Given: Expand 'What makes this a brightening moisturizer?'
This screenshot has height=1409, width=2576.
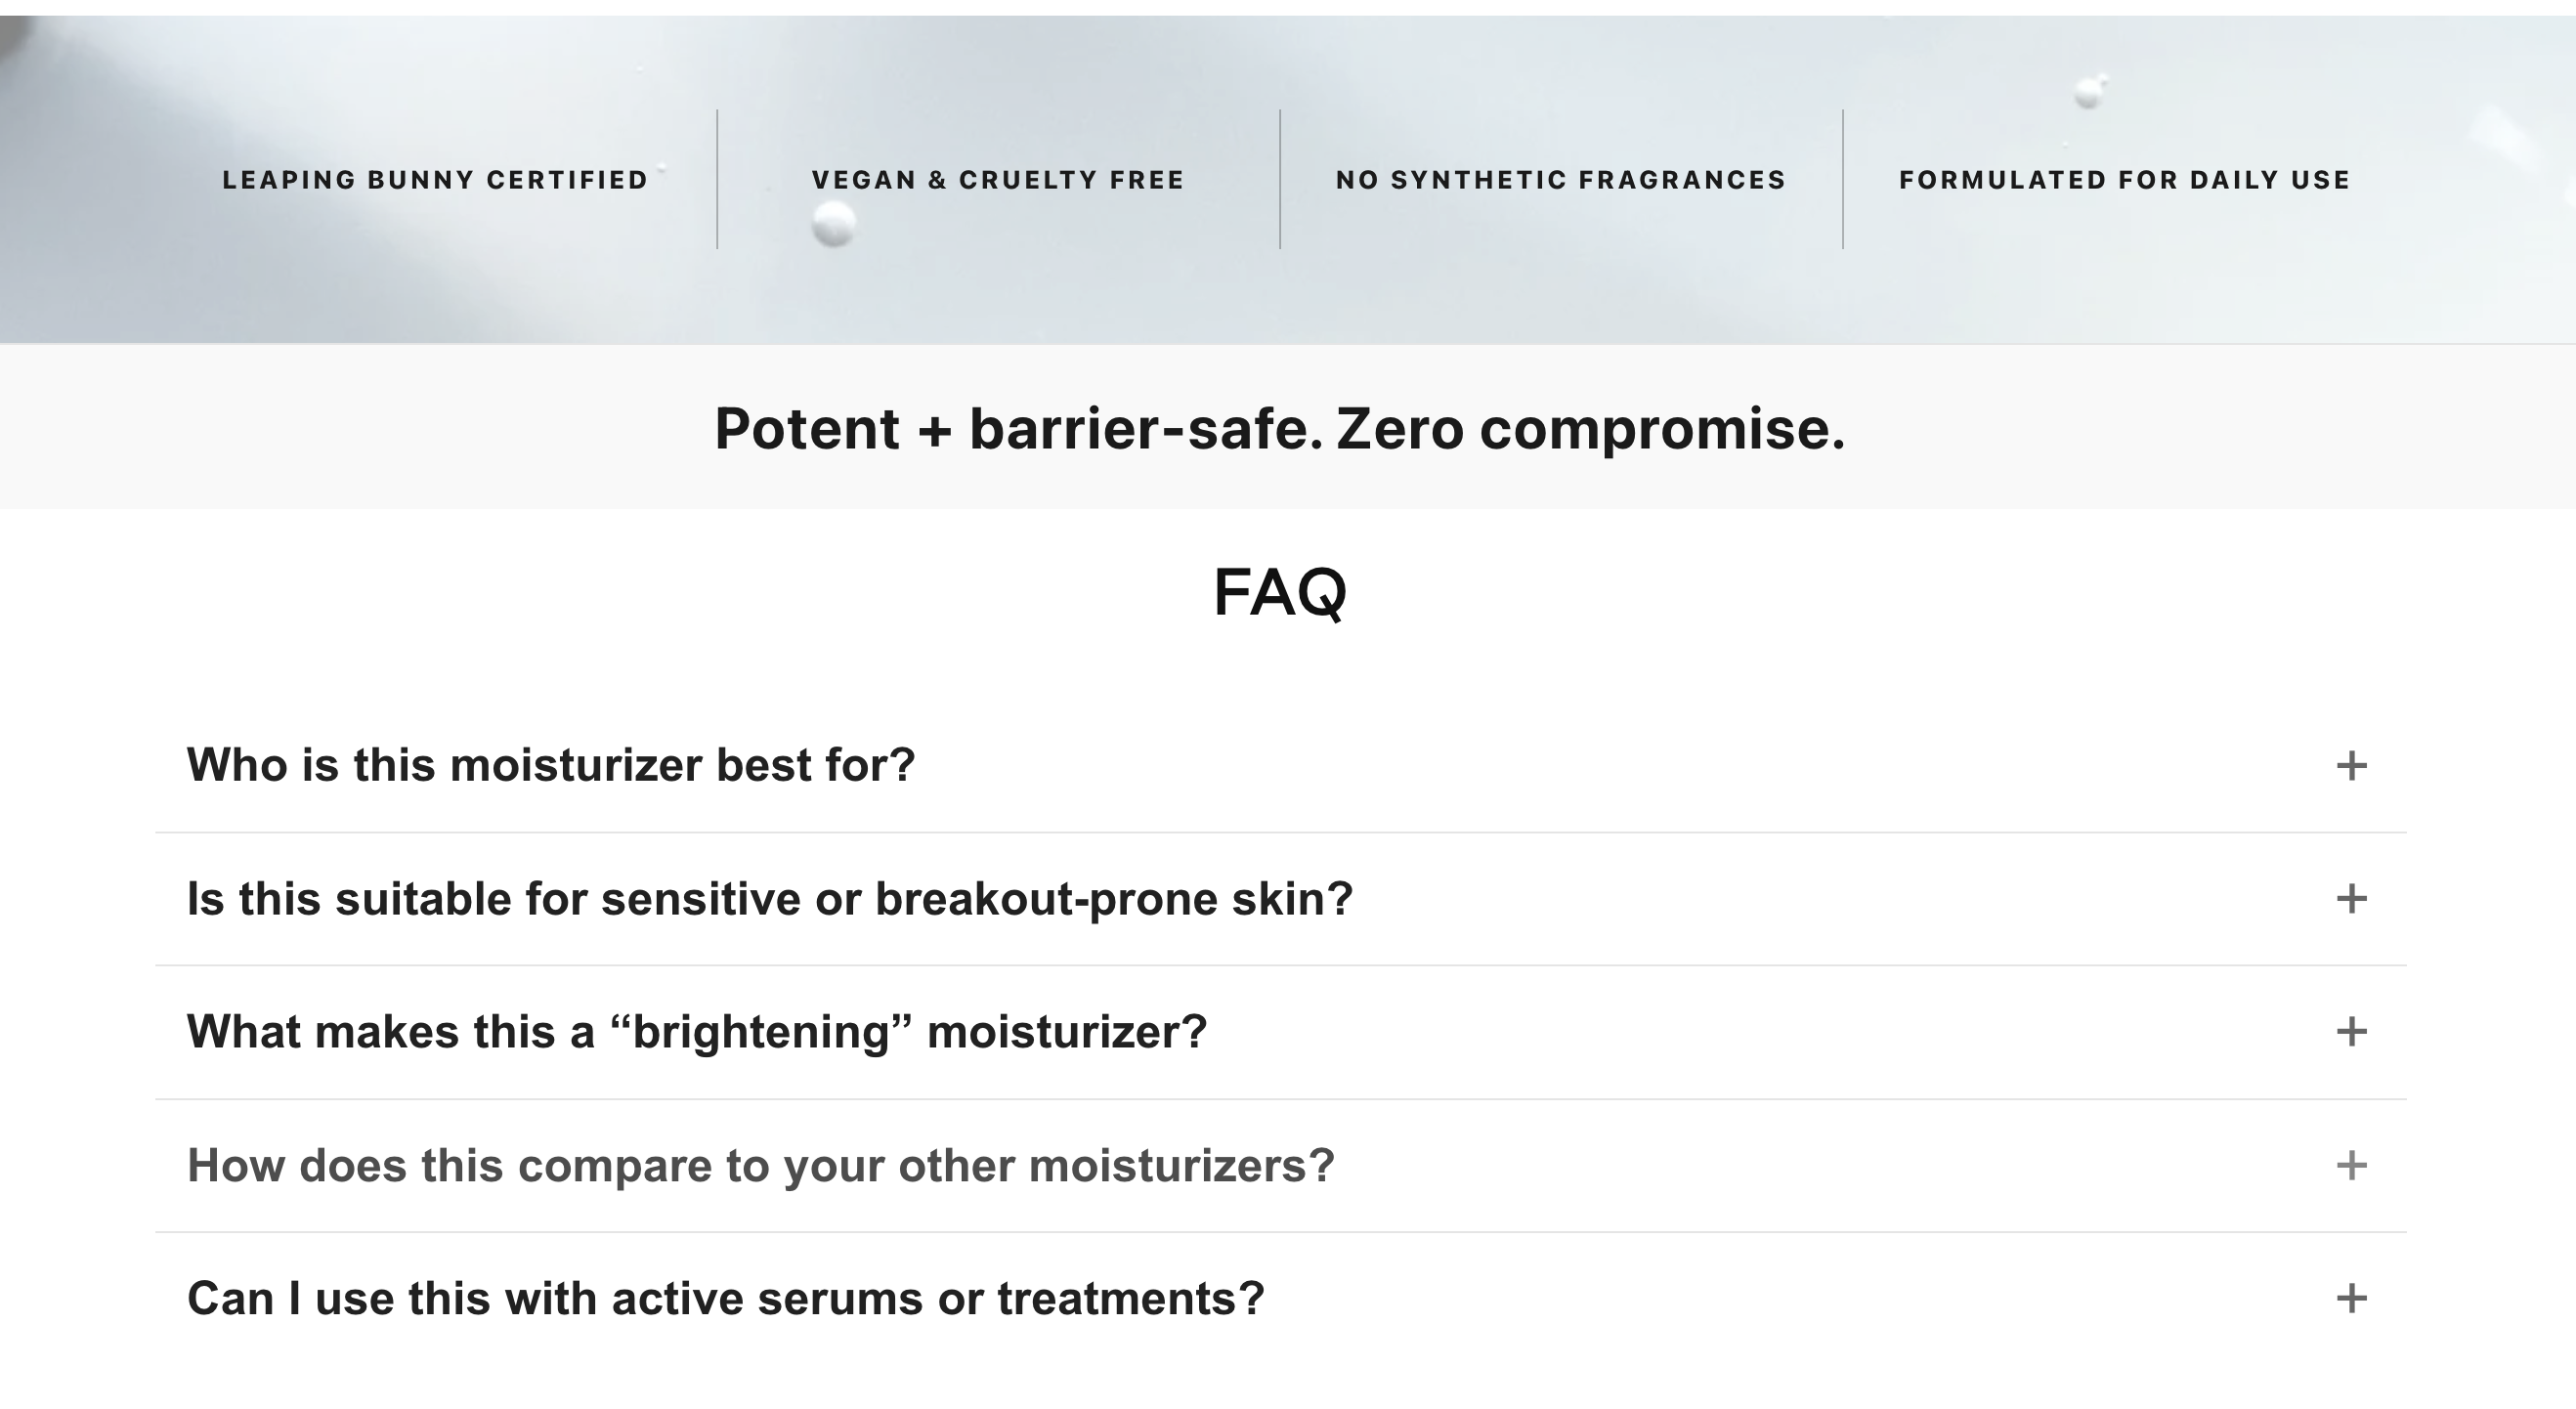Looking at the screenshot, I should [x=1280, y=1032].
